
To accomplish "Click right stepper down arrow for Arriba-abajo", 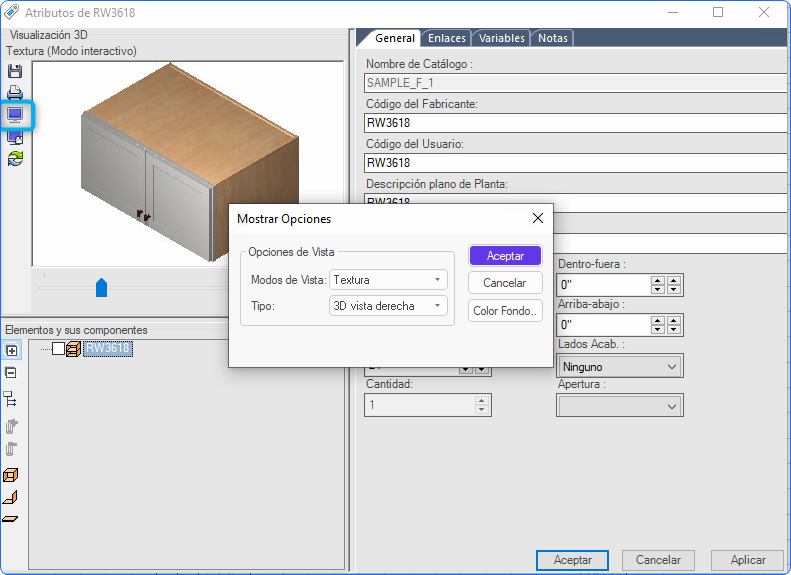I will [x=674, y=329].
